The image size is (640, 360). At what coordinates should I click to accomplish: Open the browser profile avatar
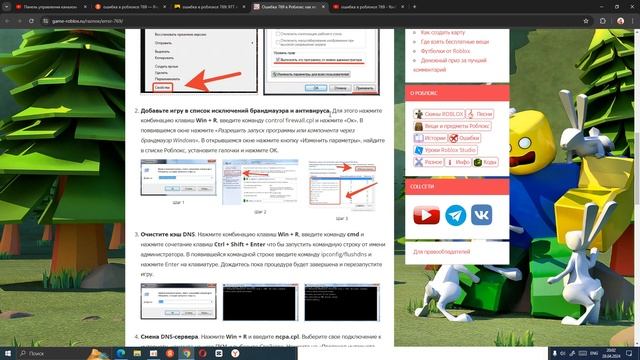point(620,21)
